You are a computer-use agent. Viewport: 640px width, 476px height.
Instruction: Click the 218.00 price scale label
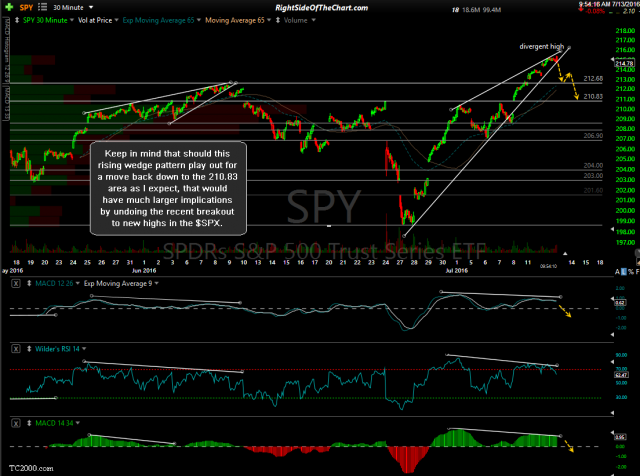pos(625,31)
